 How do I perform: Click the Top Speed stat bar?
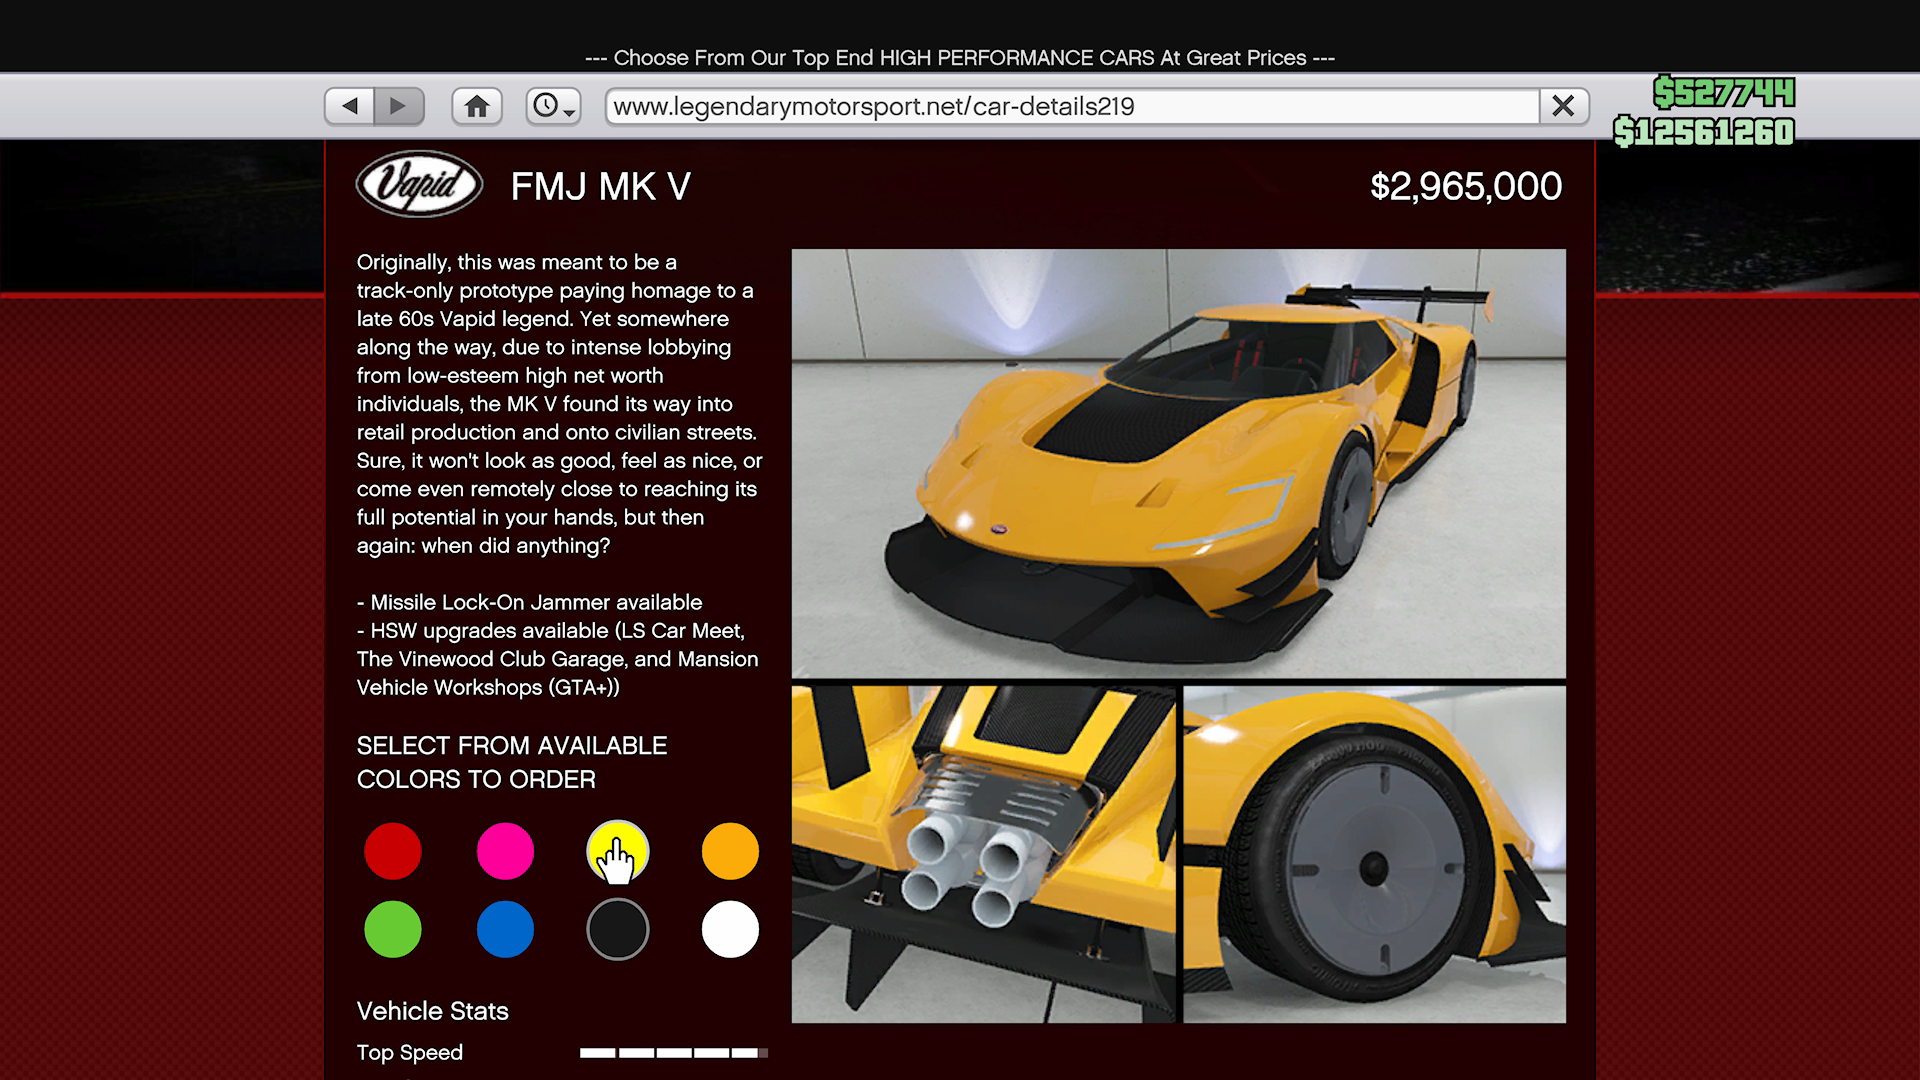click(x=673, y=1052)
